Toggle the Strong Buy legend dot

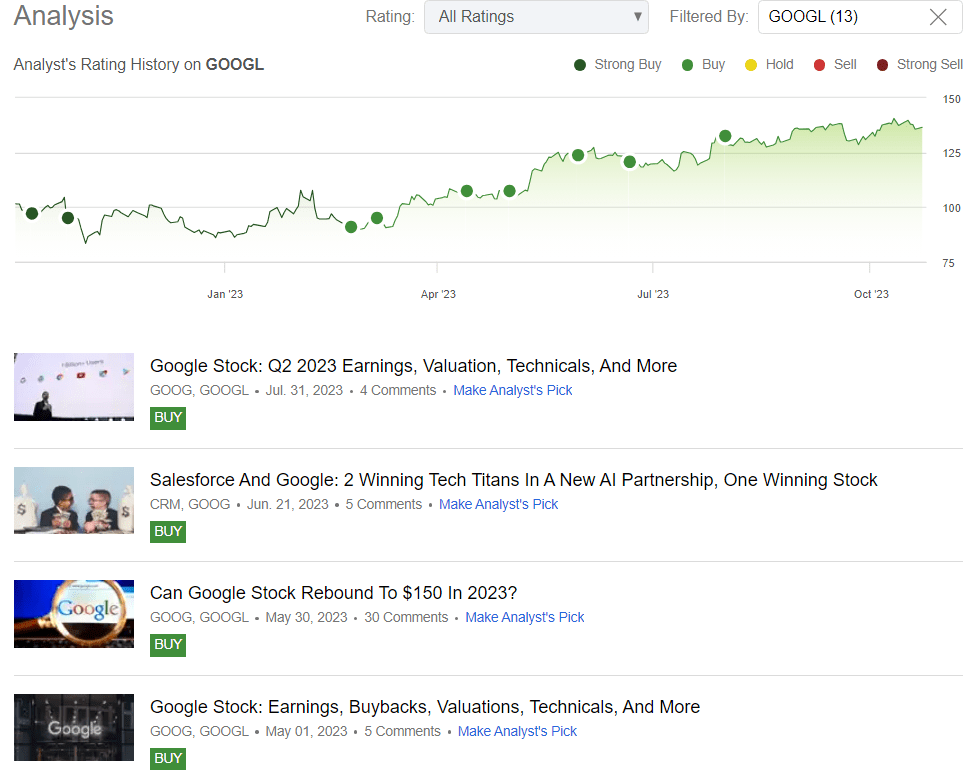pos(580,65)
